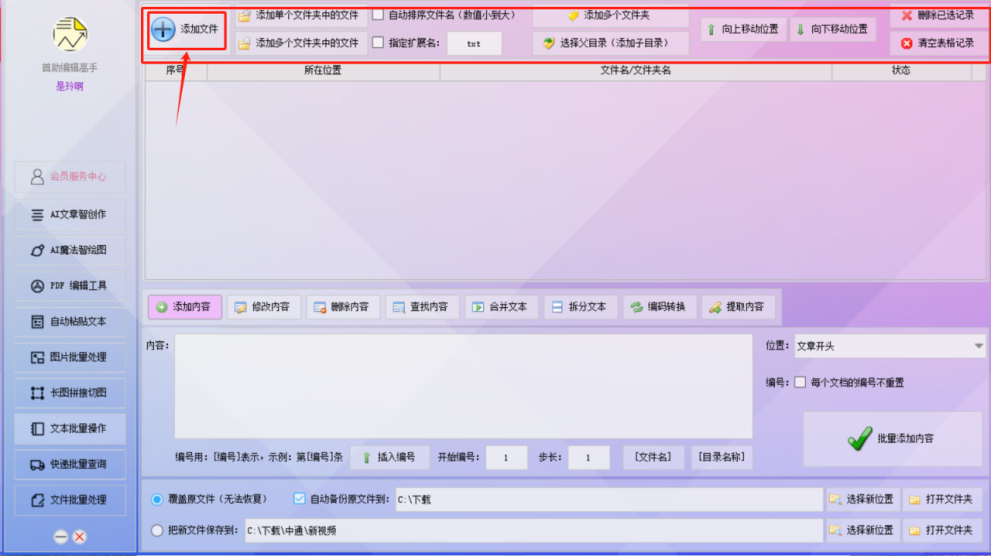Open AI文章智创作 in sidebar
992x557 pixels.
point(70,215)
